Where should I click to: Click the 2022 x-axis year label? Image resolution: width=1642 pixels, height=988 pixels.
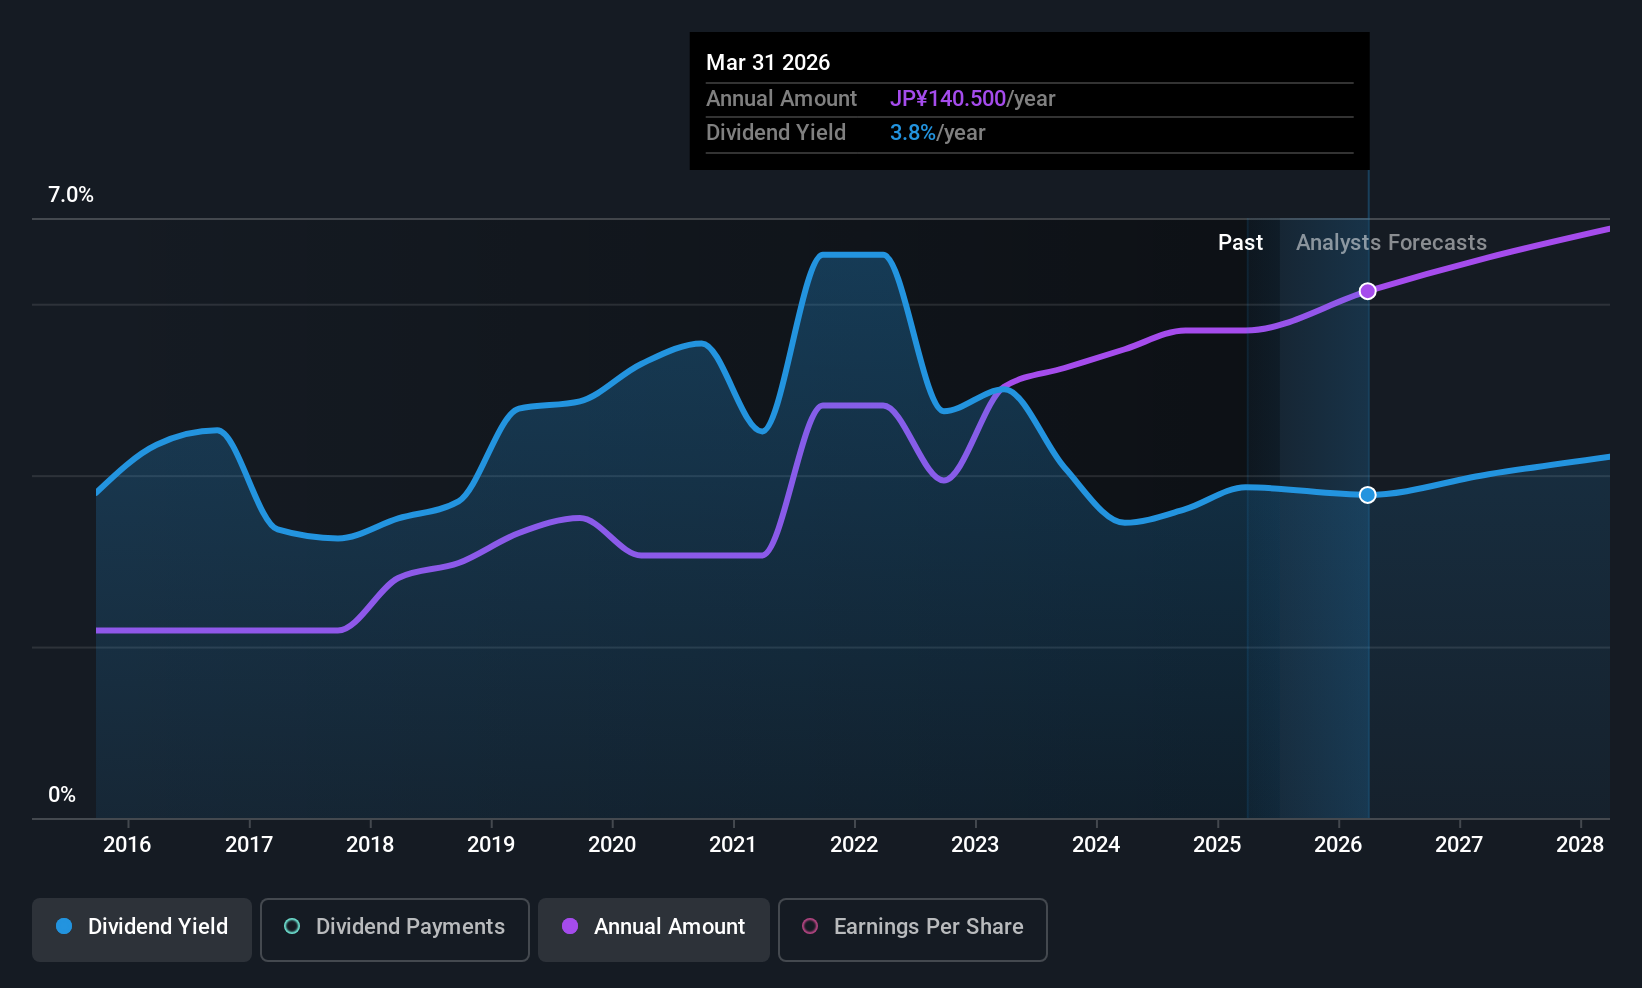pos(854,844)
